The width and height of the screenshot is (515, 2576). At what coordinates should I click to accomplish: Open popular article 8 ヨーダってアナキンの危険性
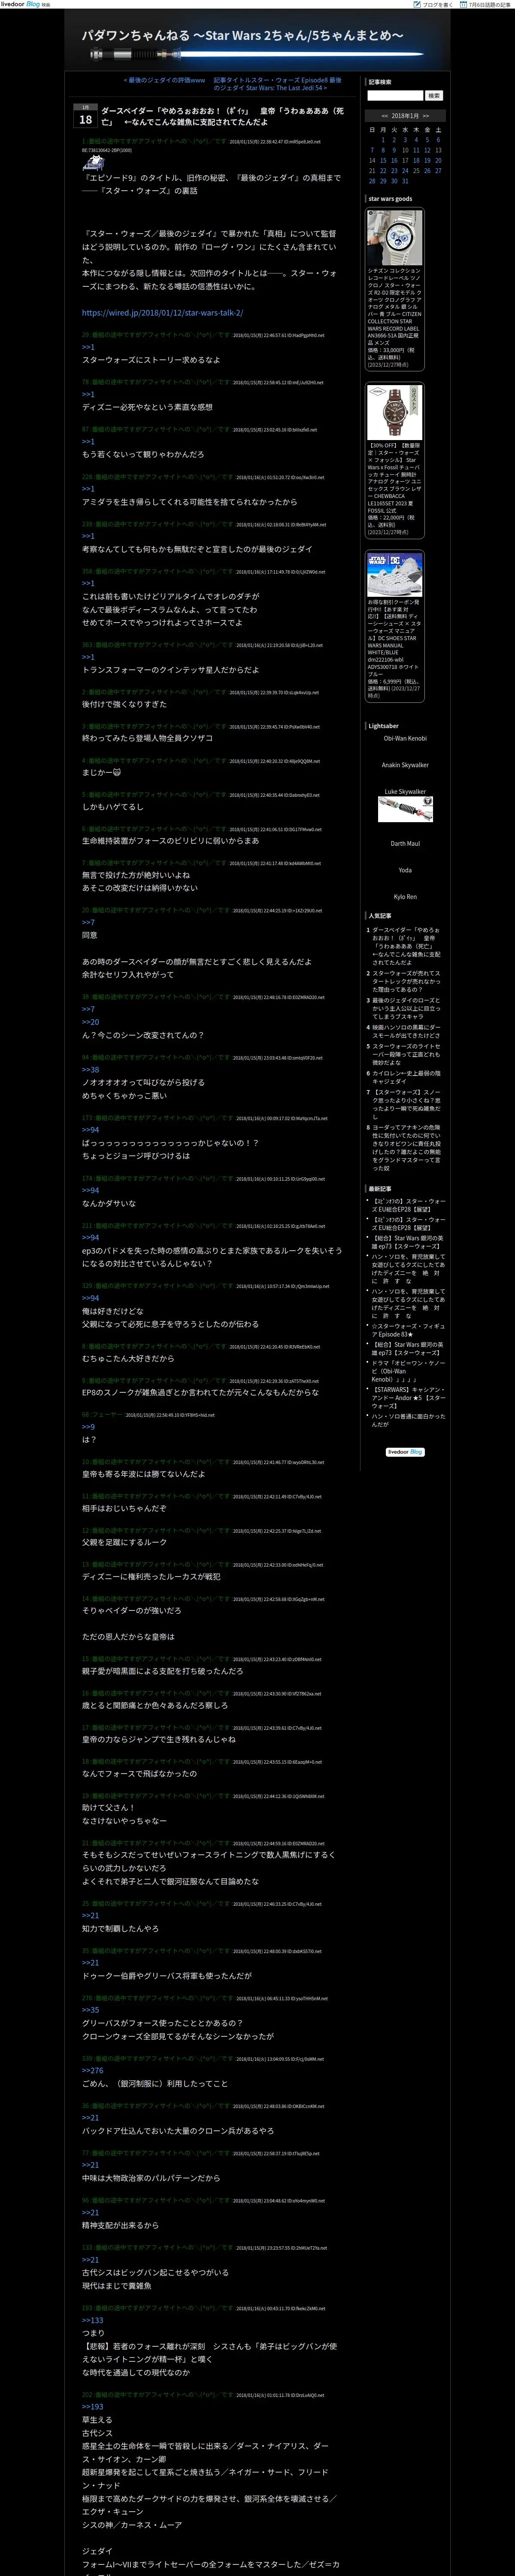[x=406, y=1147]
